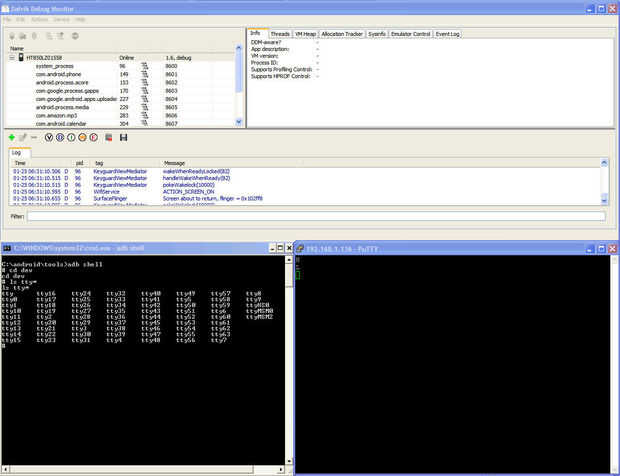Click the devices list scroll-down arrow

click(x=238, y=122)
